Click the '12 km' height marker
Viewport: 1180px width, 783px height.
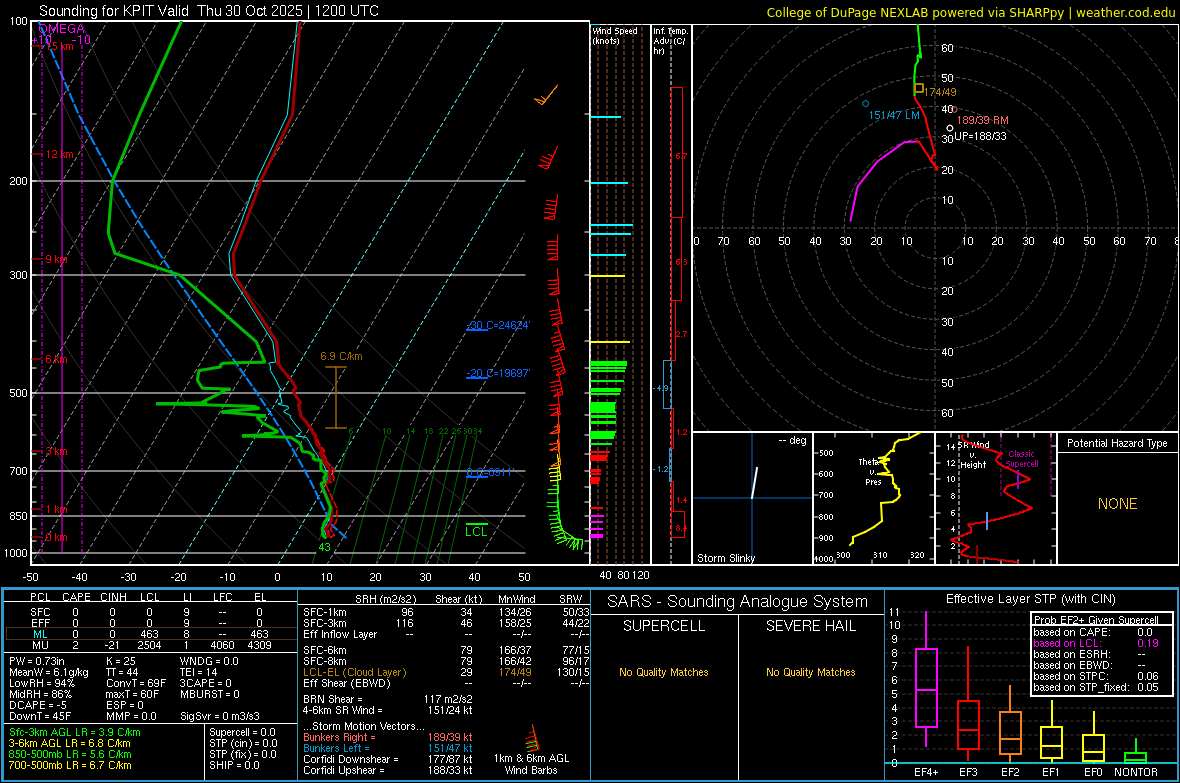(59, 154)
